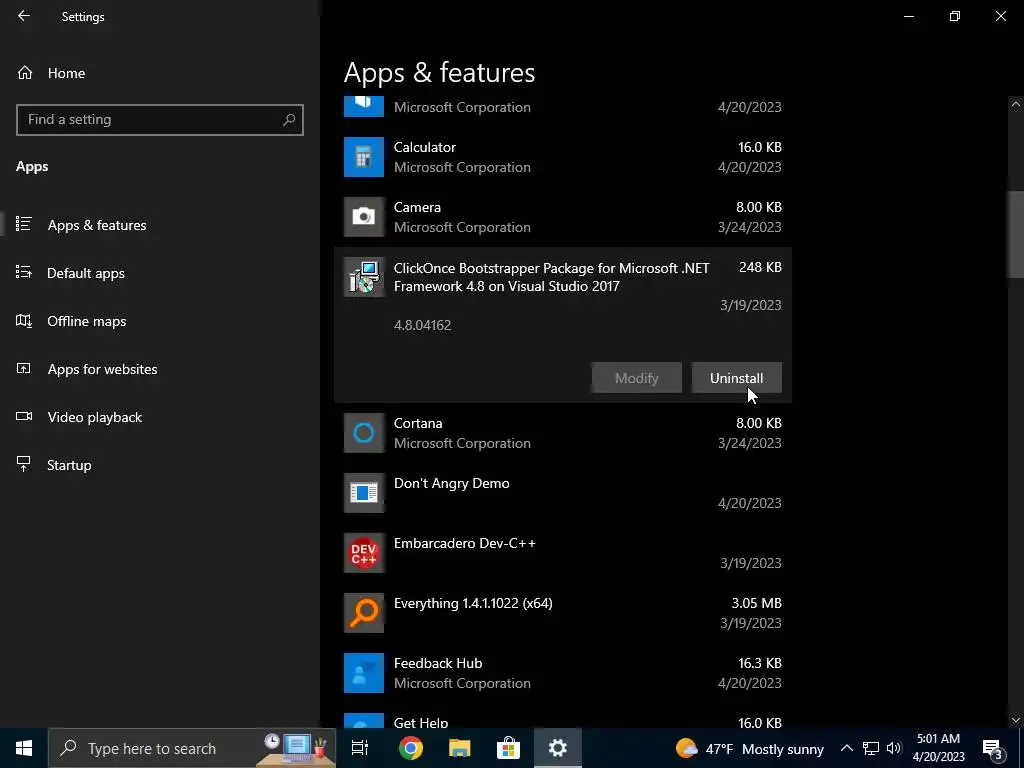Screen dimensions: 1024x768
Task: Click the network icon in the tray
Action: pos(871,748)
